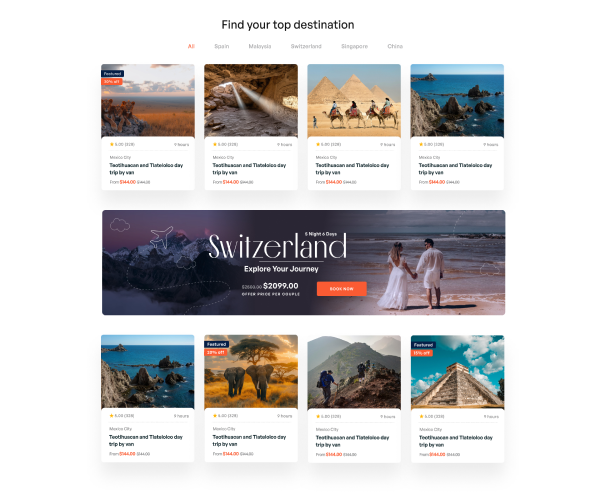Select the All destination filter tab

[x=191, y=46]
